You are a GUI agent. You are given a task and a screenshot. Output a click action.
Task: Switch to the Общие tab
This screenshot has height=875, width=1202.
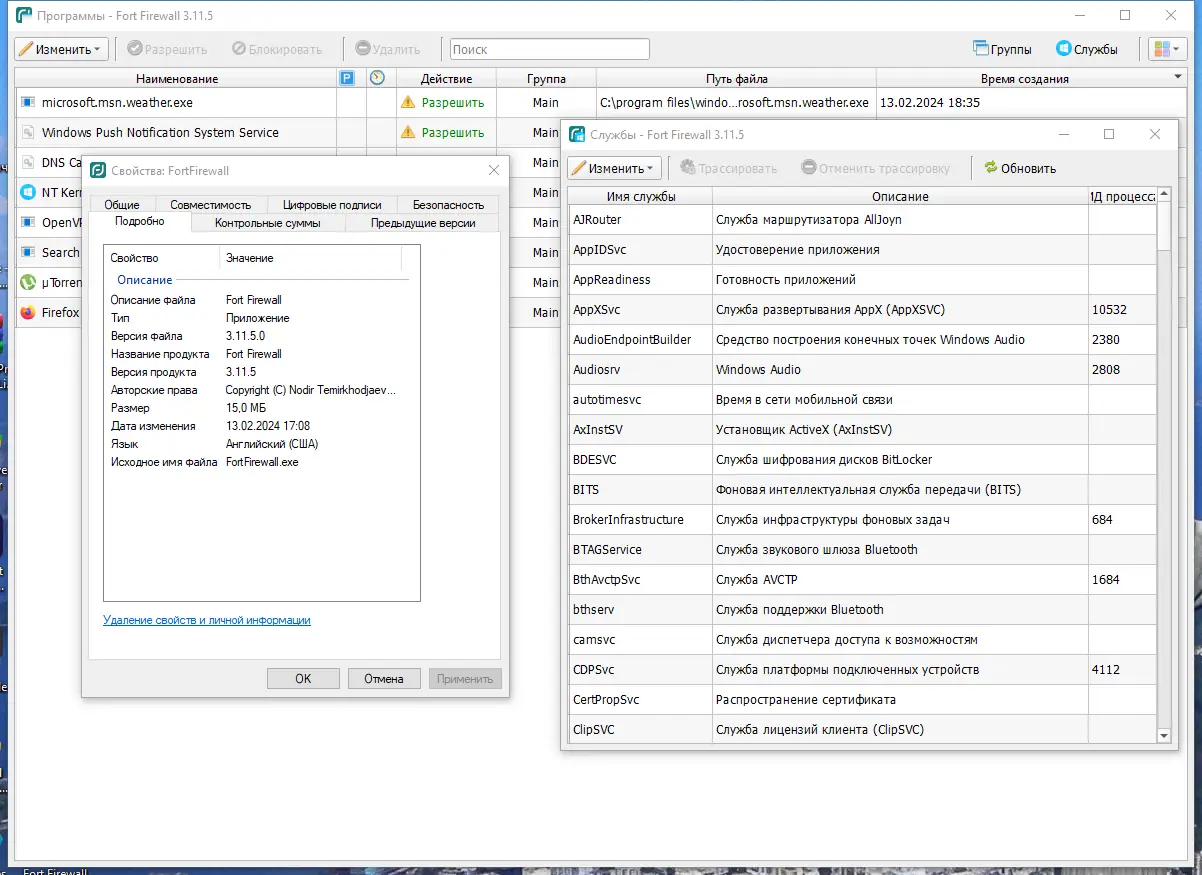tap(122, 204)
